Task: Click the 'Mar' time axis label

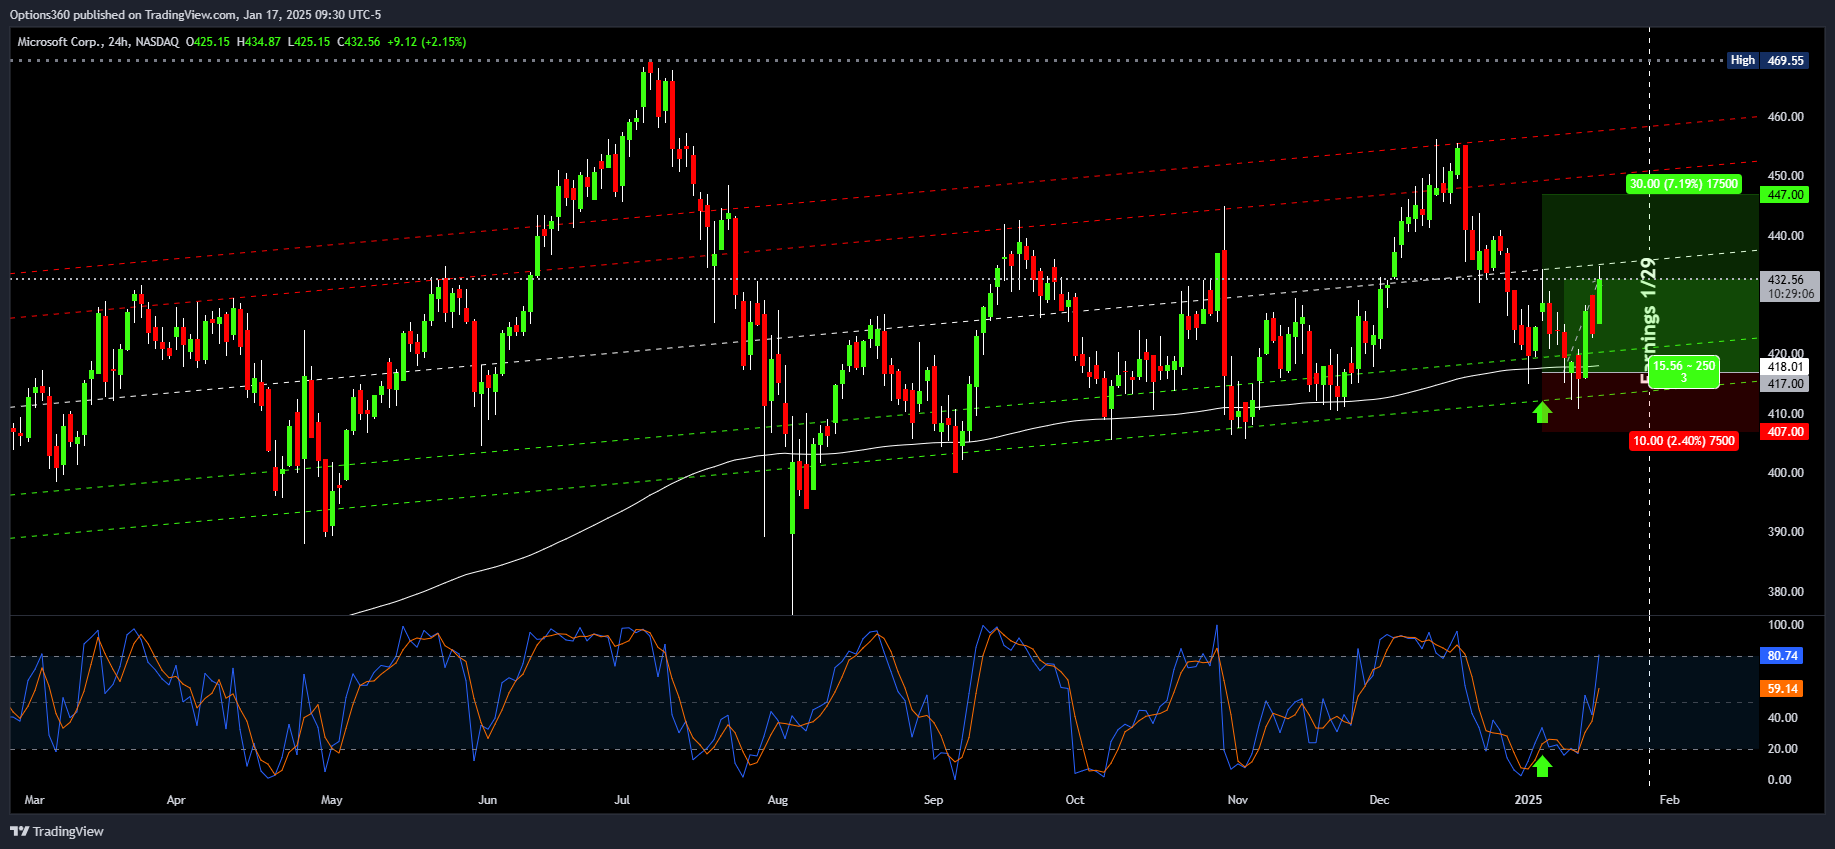Action: (x=34, y=800)
